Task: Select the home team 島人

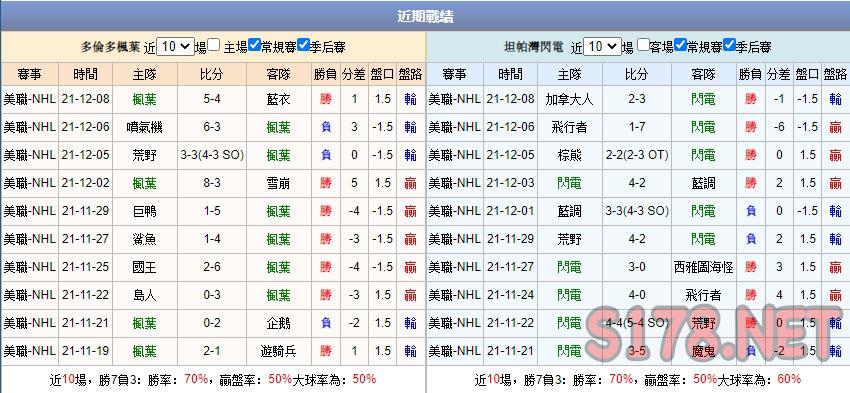Action: (x=145, y=295)
